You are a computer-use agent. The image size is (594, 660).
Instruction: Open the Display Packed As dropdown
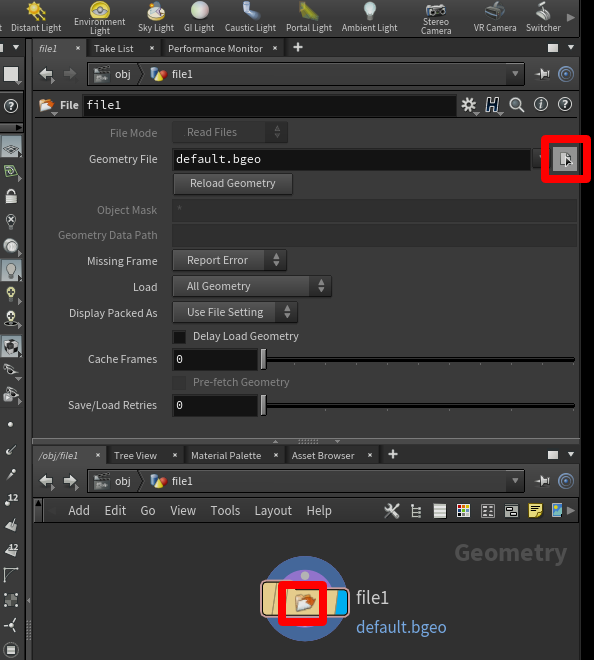(x=235, y=312)
